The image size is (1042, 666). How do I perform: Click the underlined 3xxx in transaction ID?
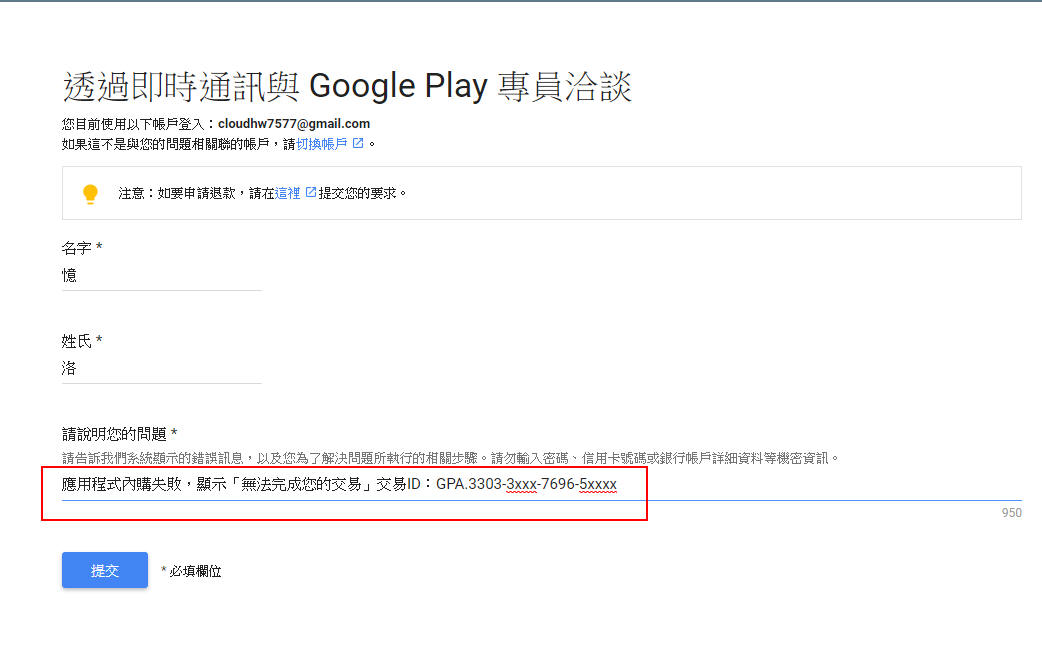click(522, 485)
